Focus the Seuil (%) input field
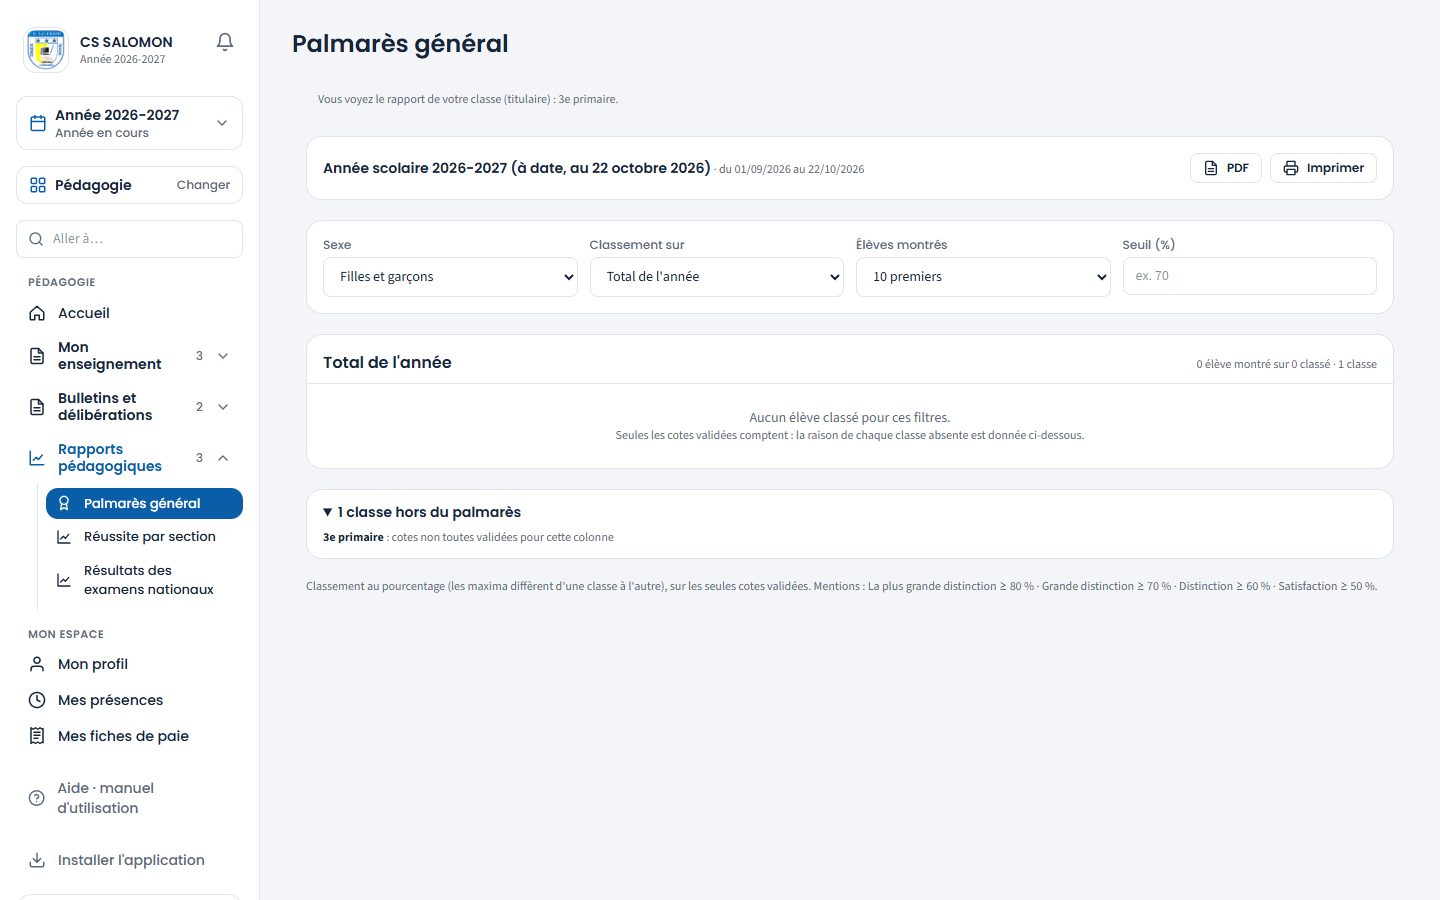This screenshot has width=1440, height=900. pyautogui.click(x=1250, y=276)
